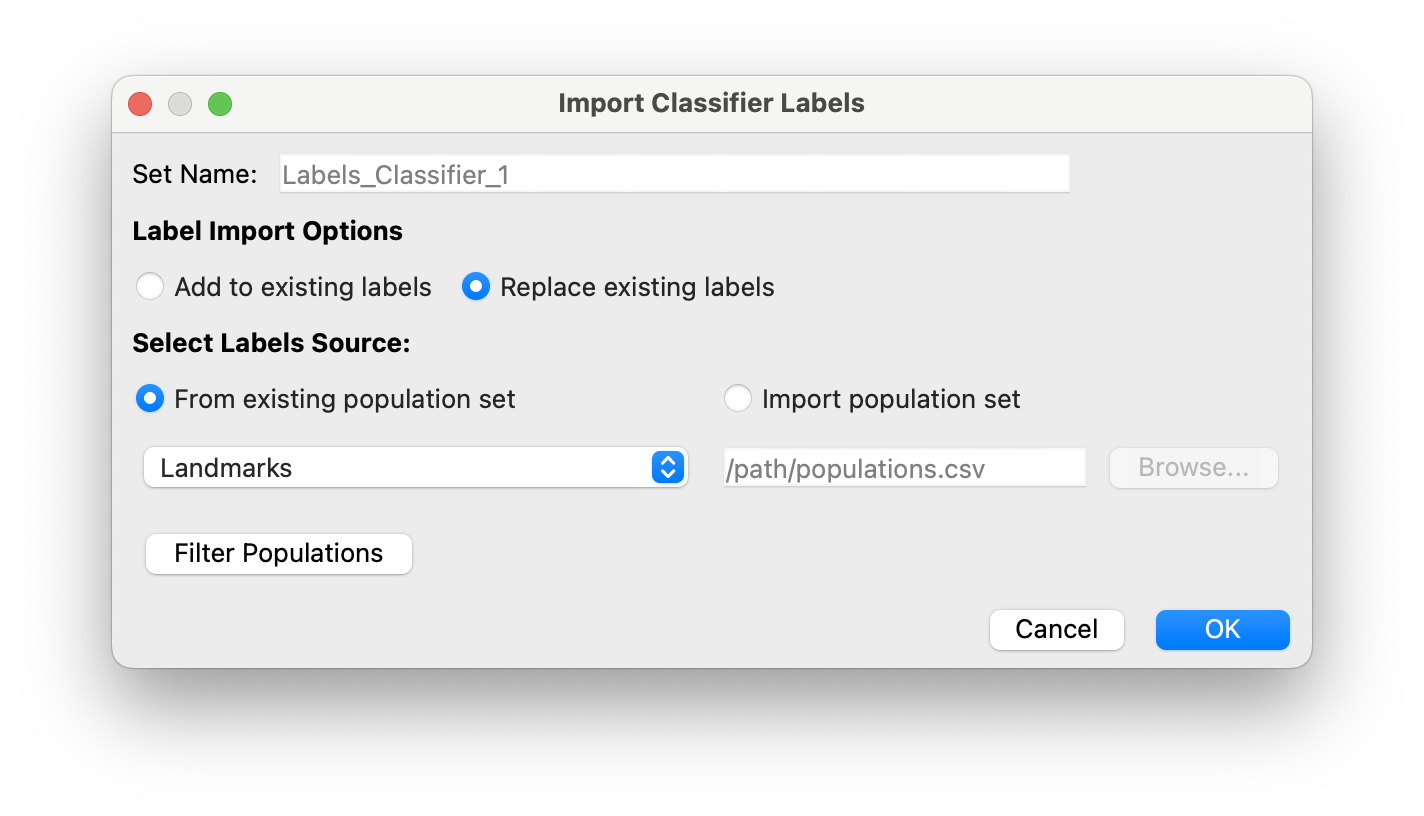Click the Filter Populations button

(278, 553)
